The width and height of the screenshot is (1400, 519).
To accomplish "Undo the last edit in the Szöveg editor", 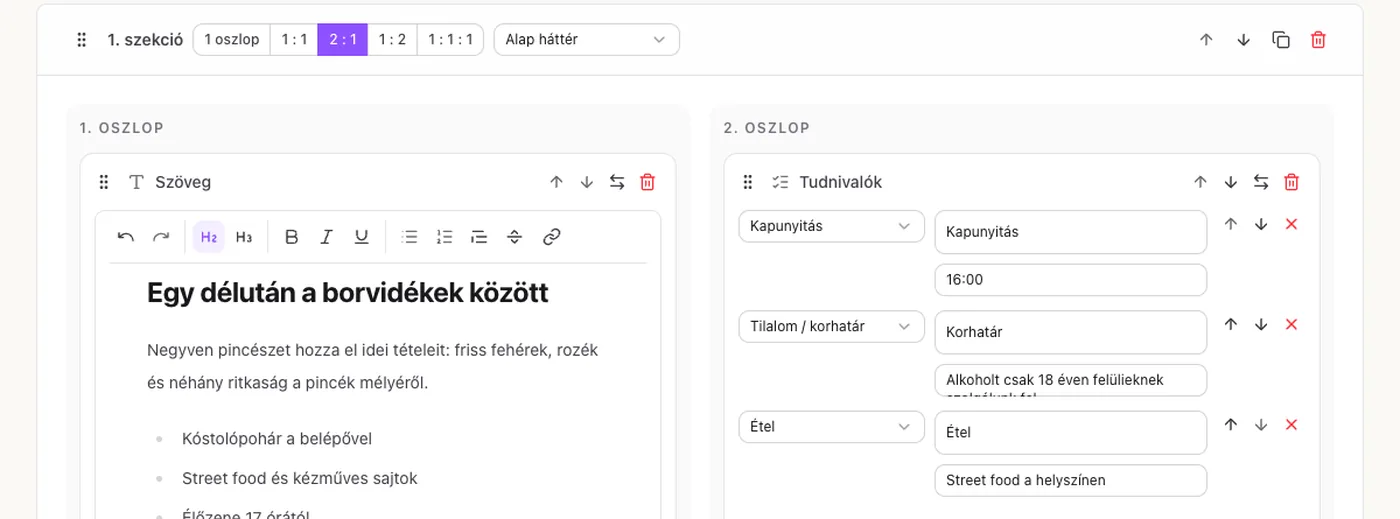I will (x=126, y=237).
